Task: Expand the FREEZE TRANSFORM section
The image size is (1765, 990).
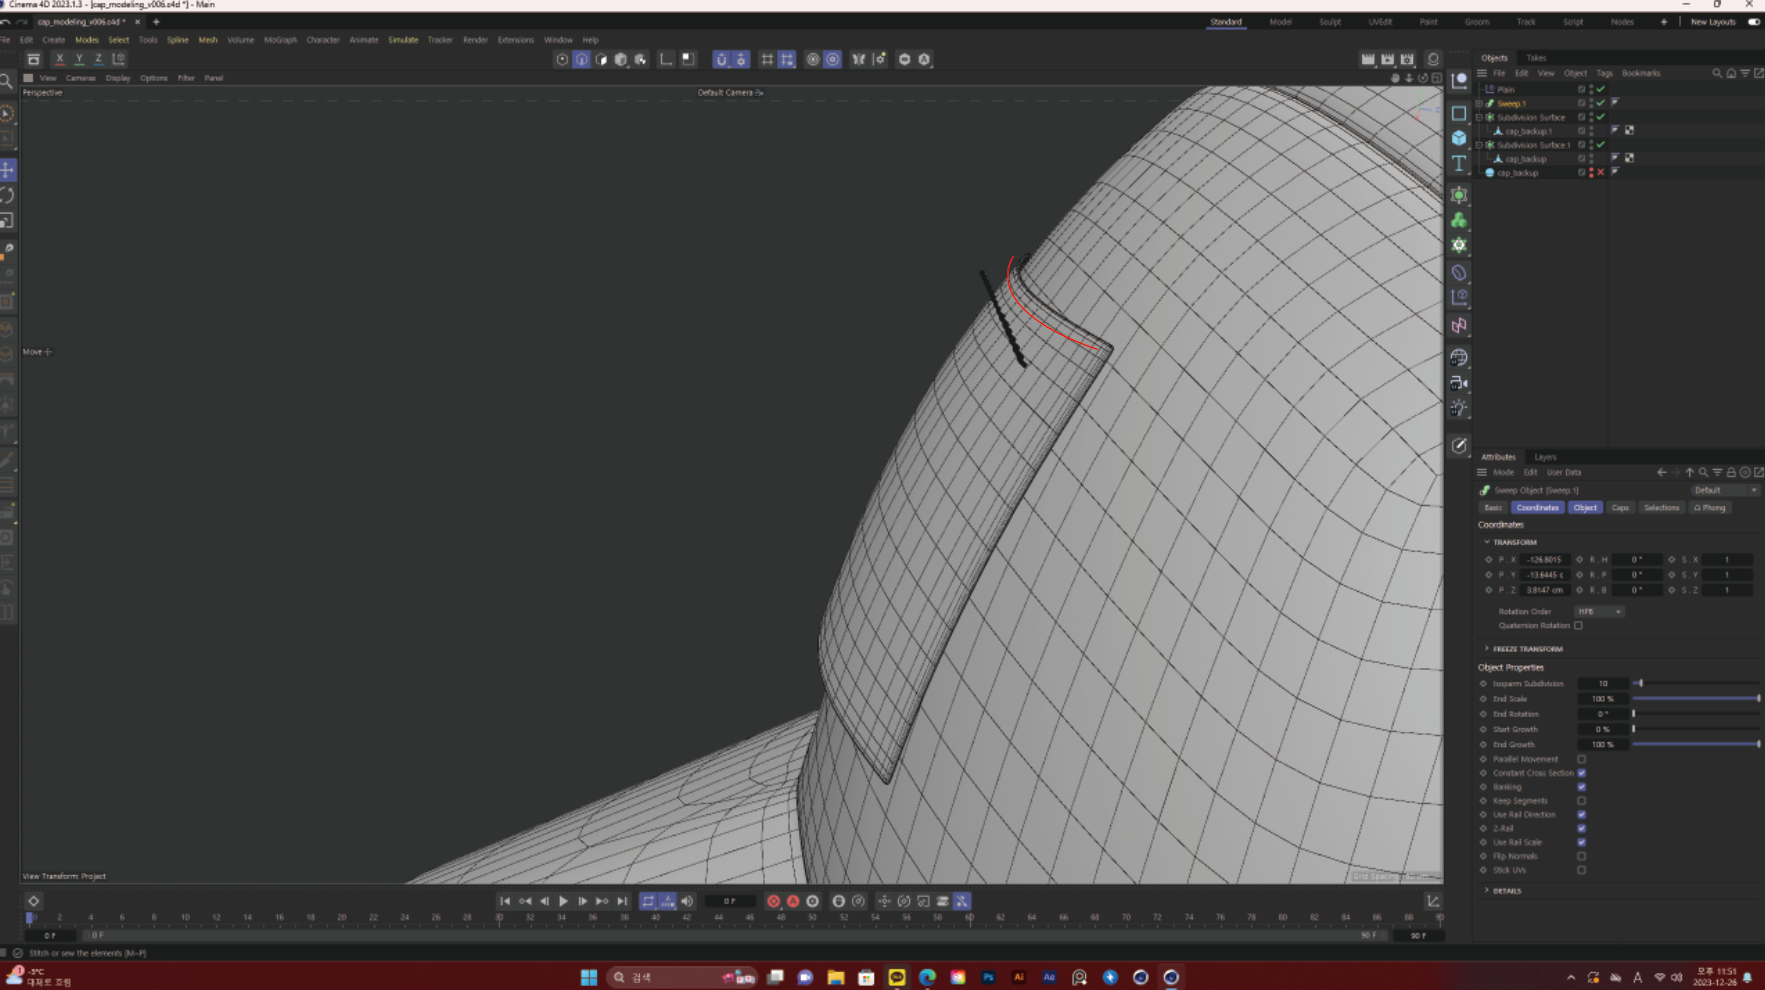Action: point(1487,649)
